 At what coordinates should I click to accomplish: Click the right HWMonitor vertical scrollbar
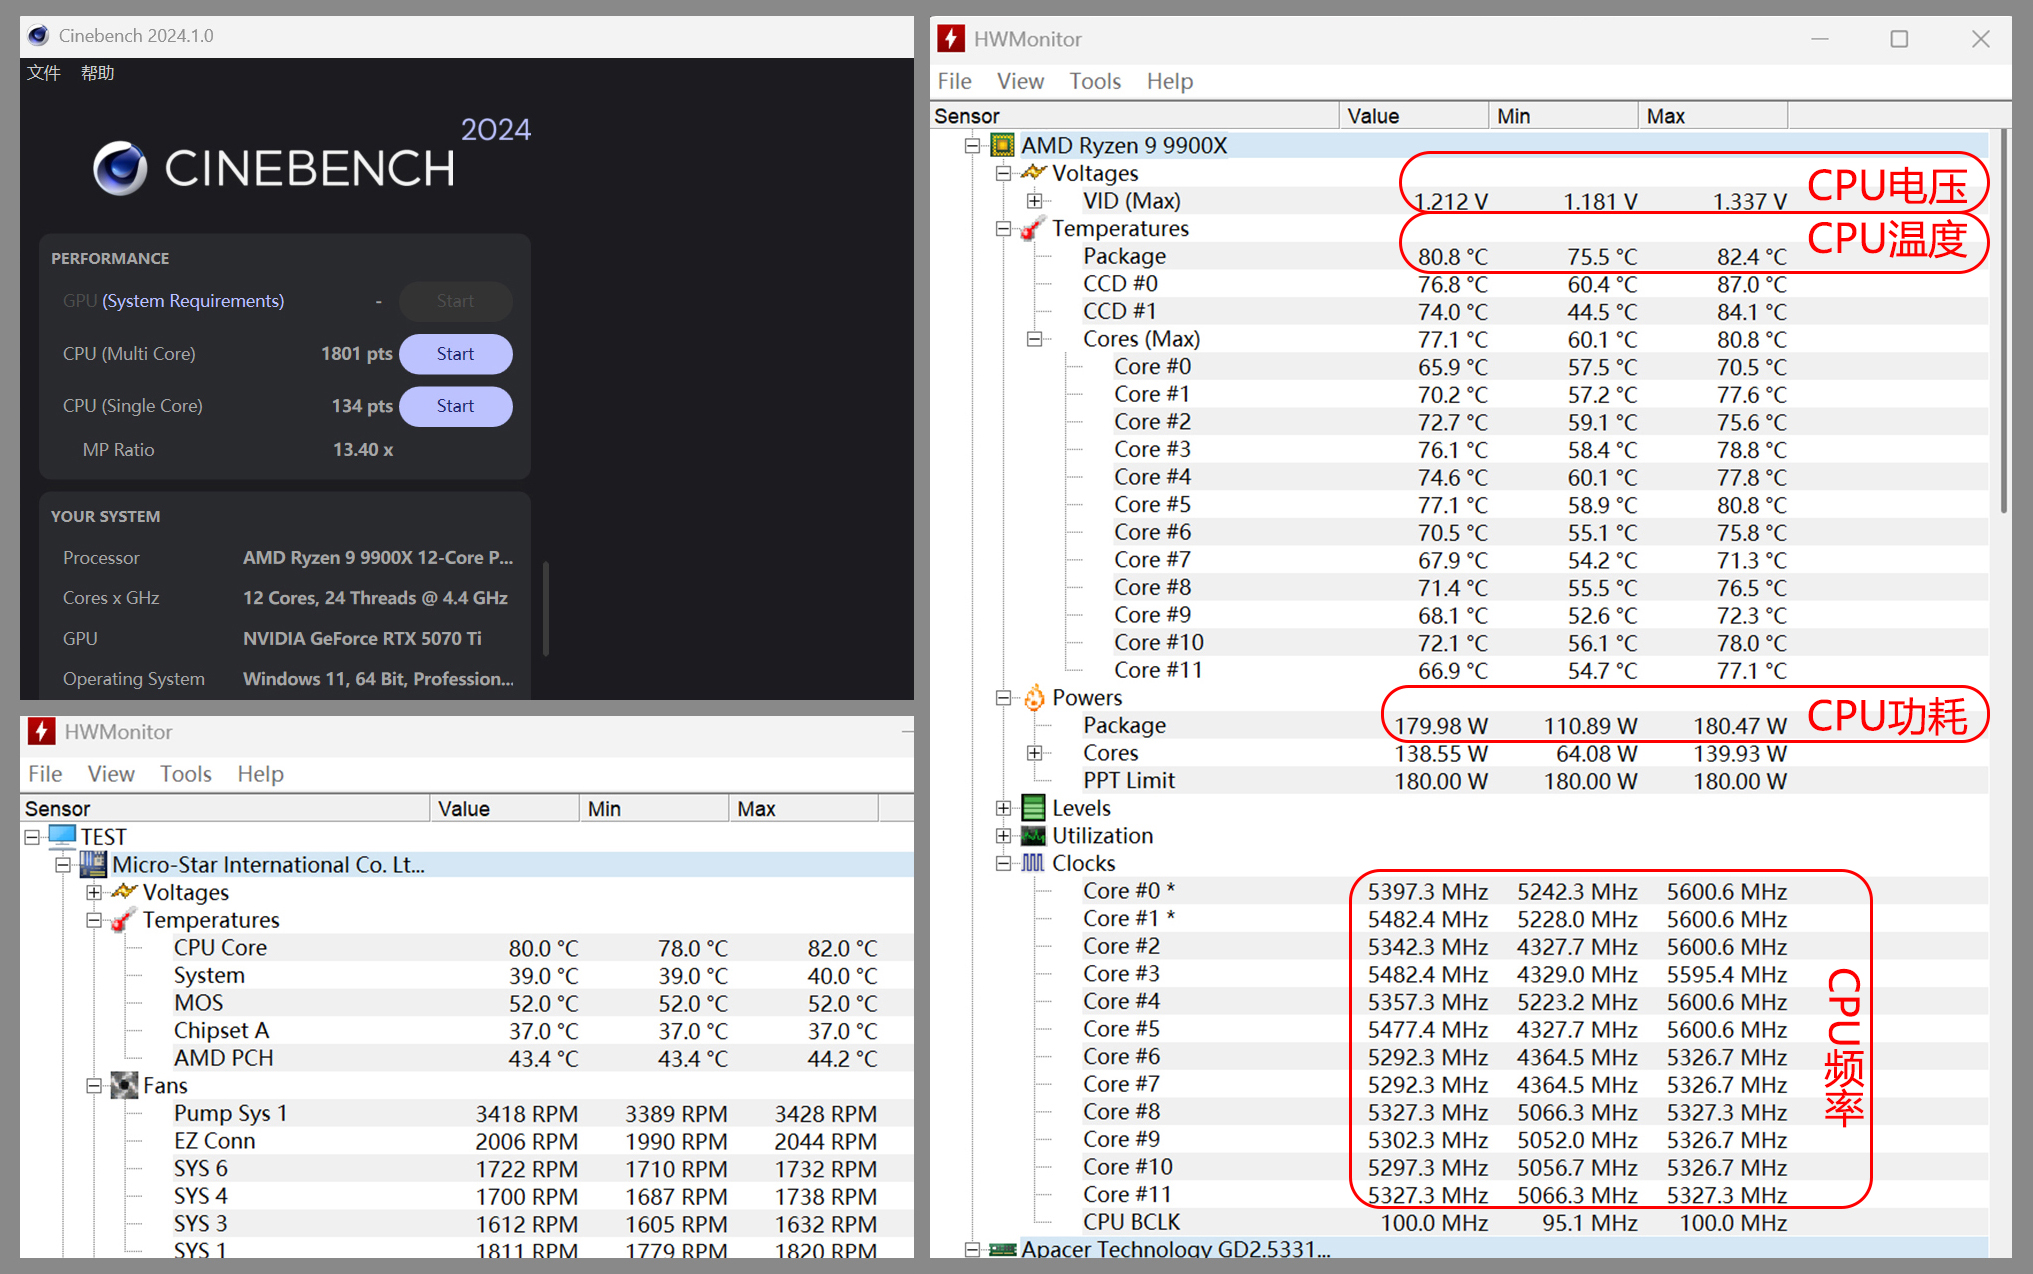[x=2003, y=320]
